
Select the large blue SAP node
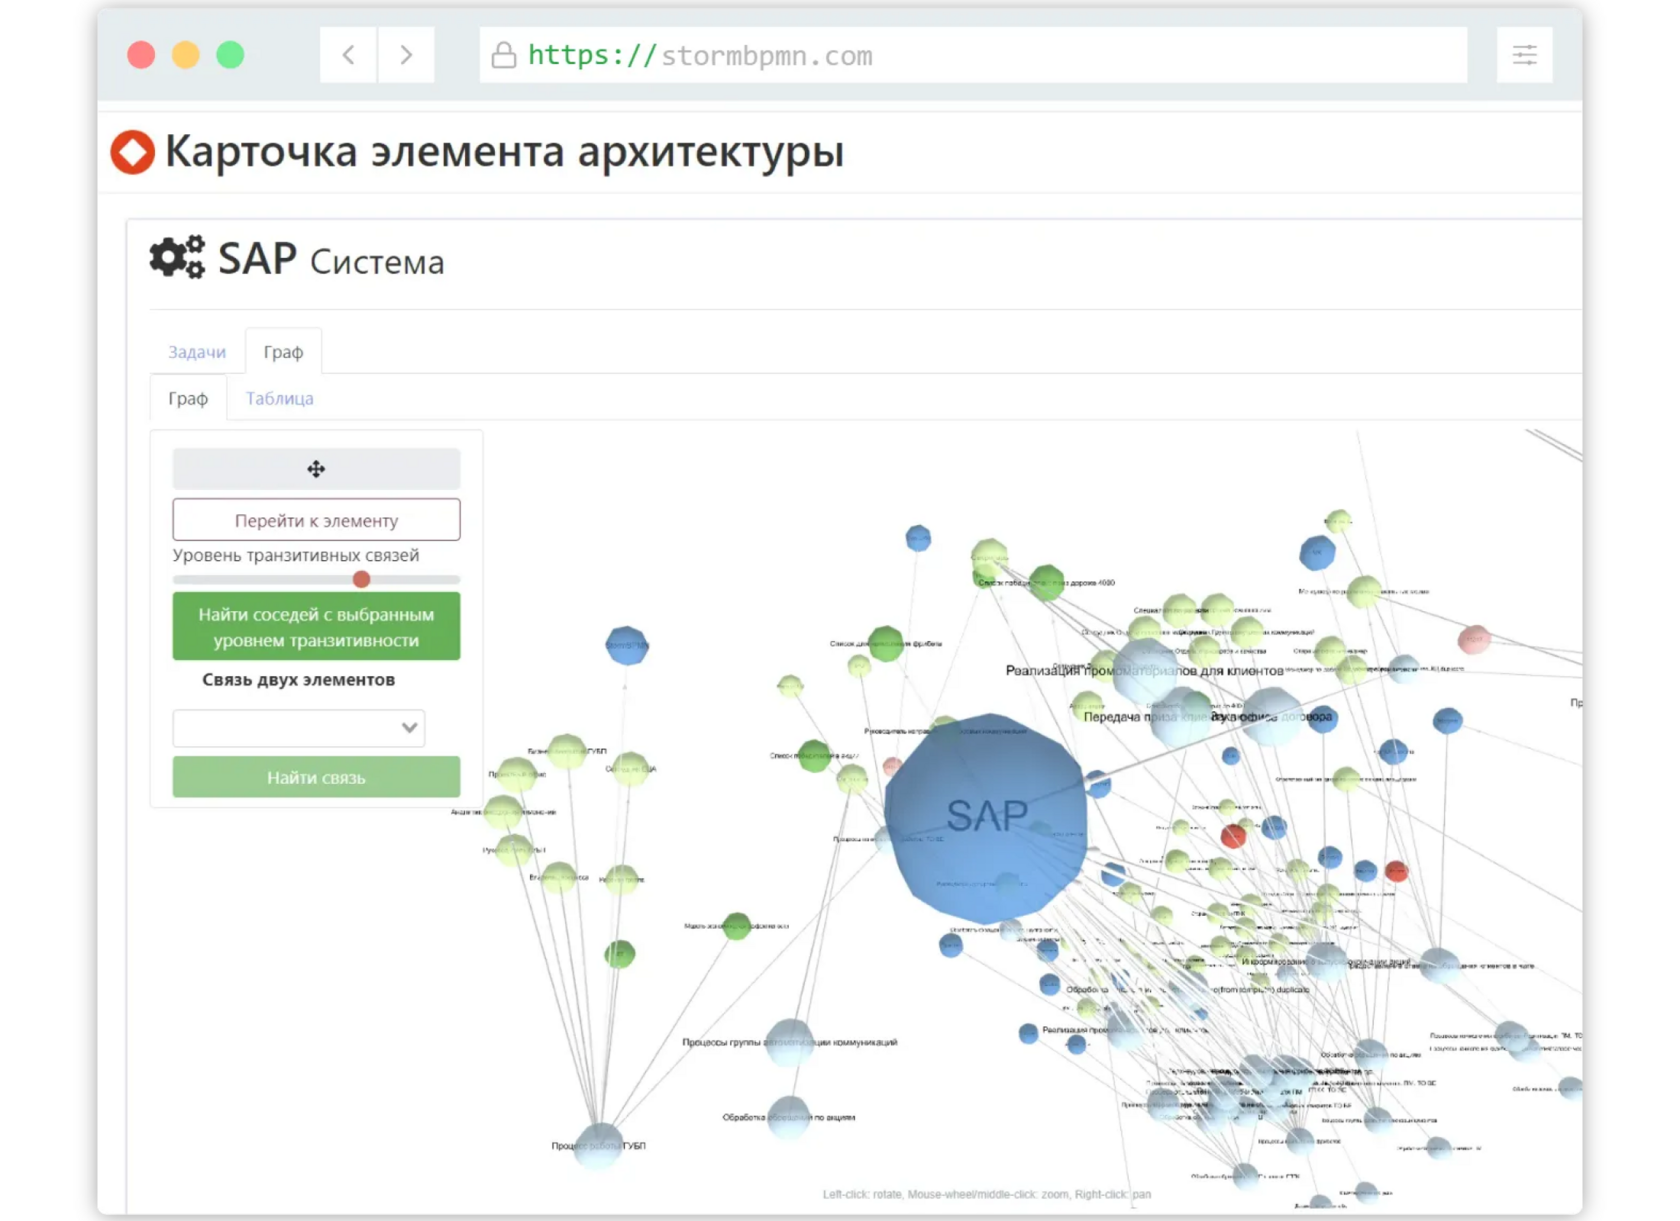point(986,816)
